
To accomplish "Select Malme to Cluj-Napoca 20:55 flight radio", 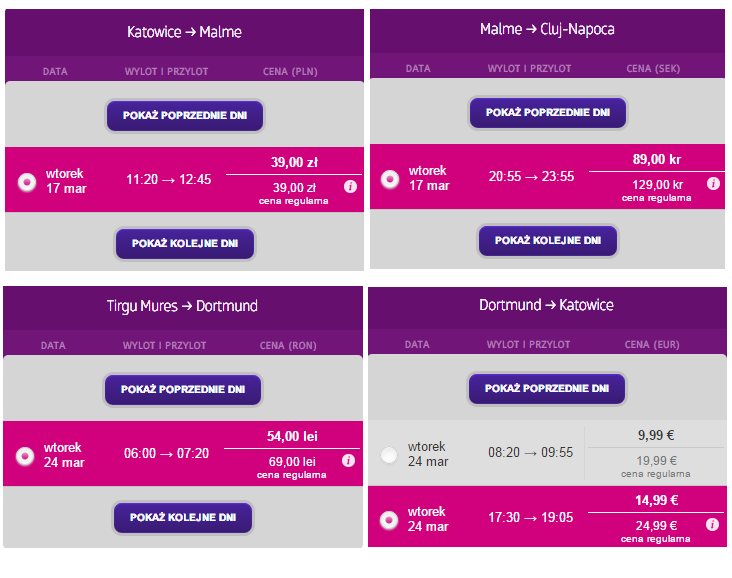I will 390,179.
